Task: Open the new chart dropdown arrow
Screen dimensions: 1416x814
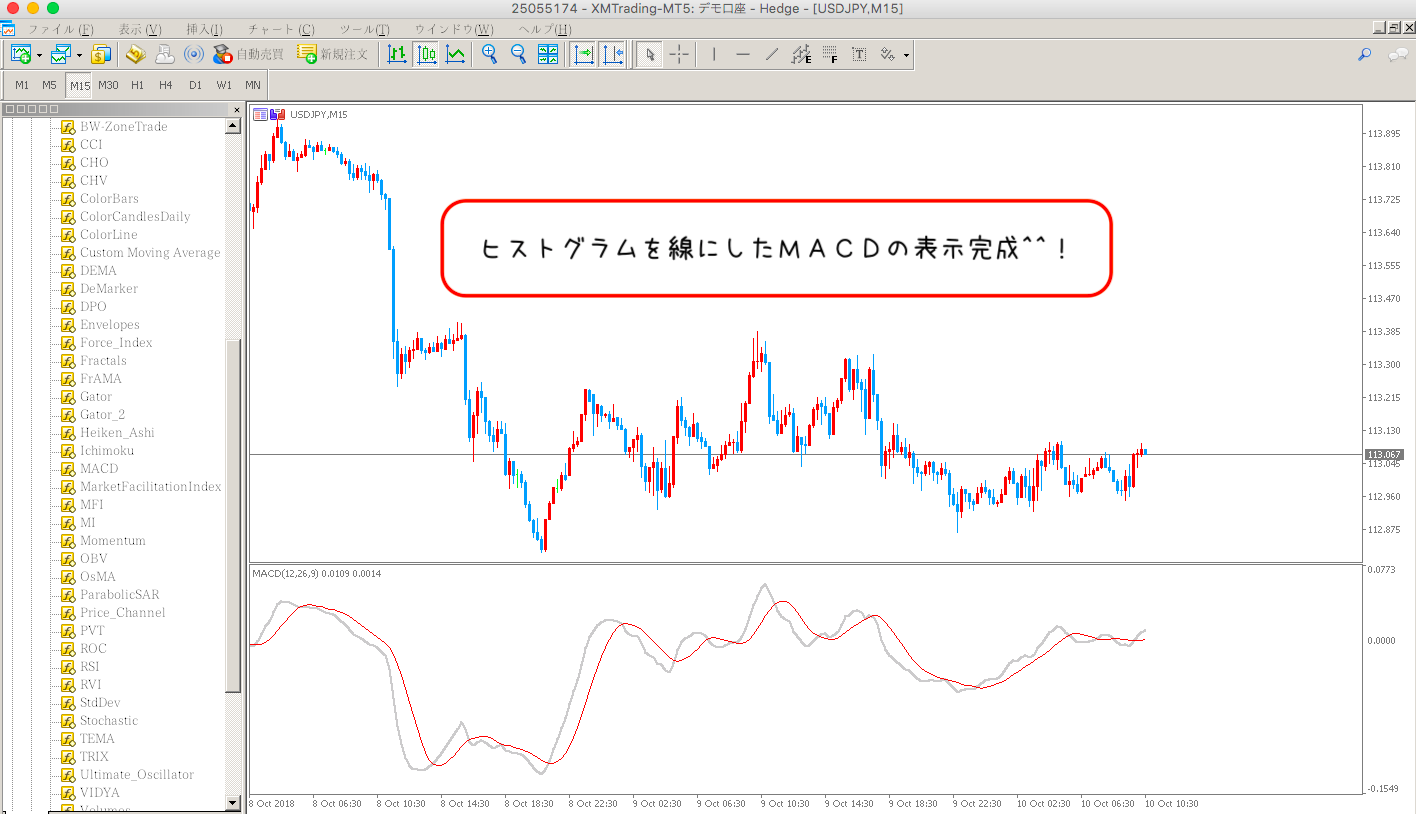Action: pyautogui.click(x=39, y=55)
